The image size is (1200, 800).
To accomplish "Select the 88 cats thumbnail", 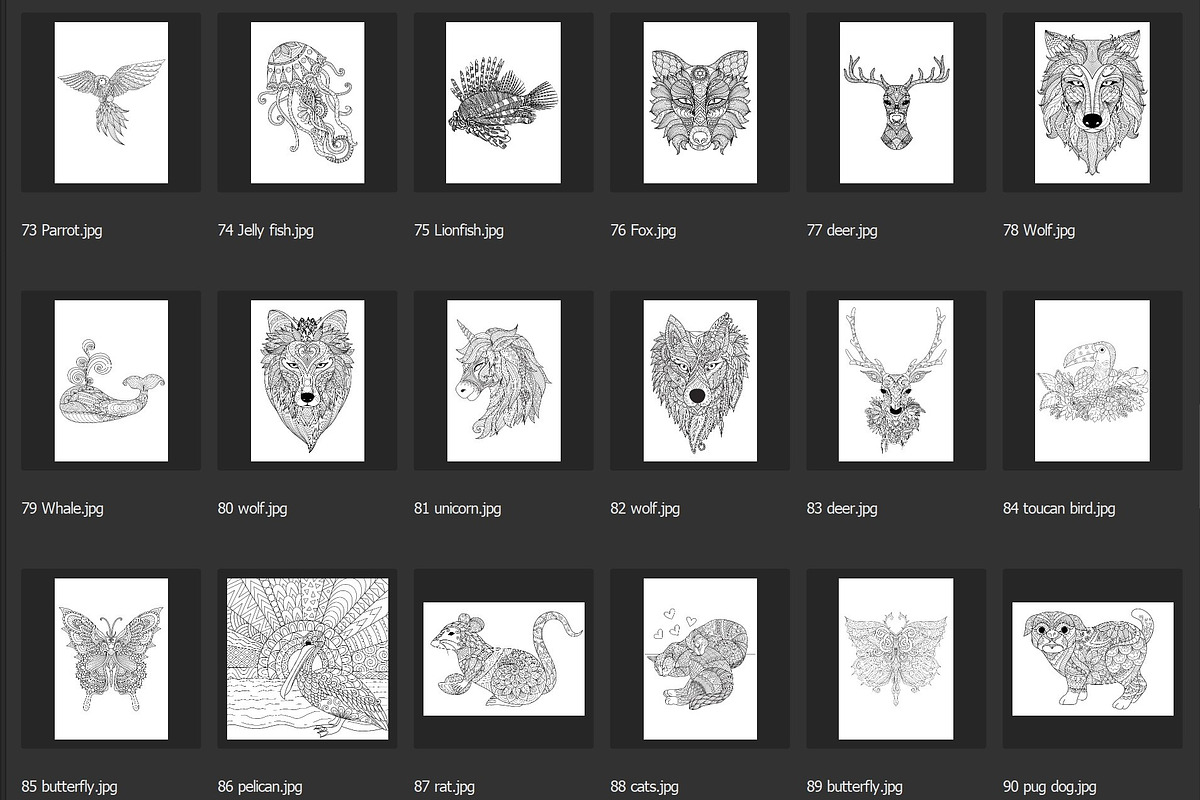I will pos(700,659).
